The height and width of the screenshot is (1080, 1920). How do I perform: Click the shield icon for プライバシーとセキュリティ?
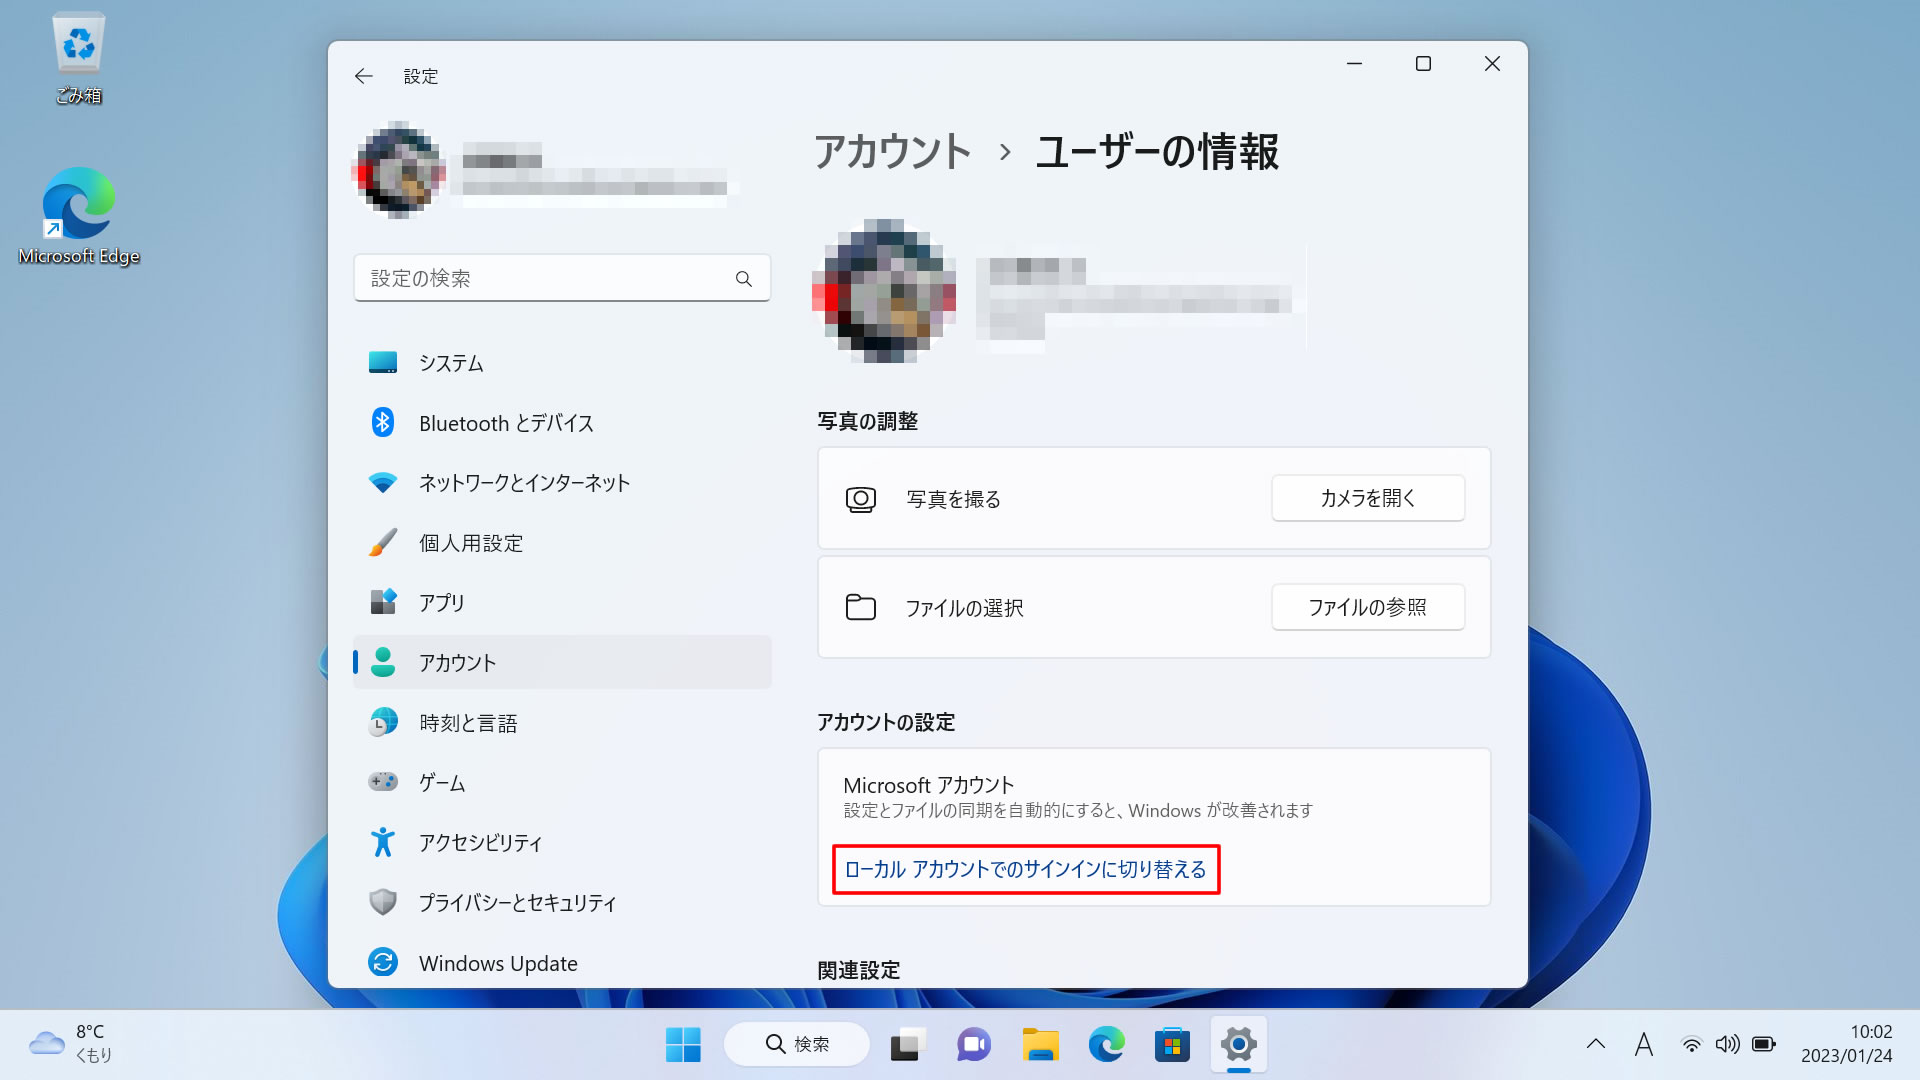click(383, 902)
